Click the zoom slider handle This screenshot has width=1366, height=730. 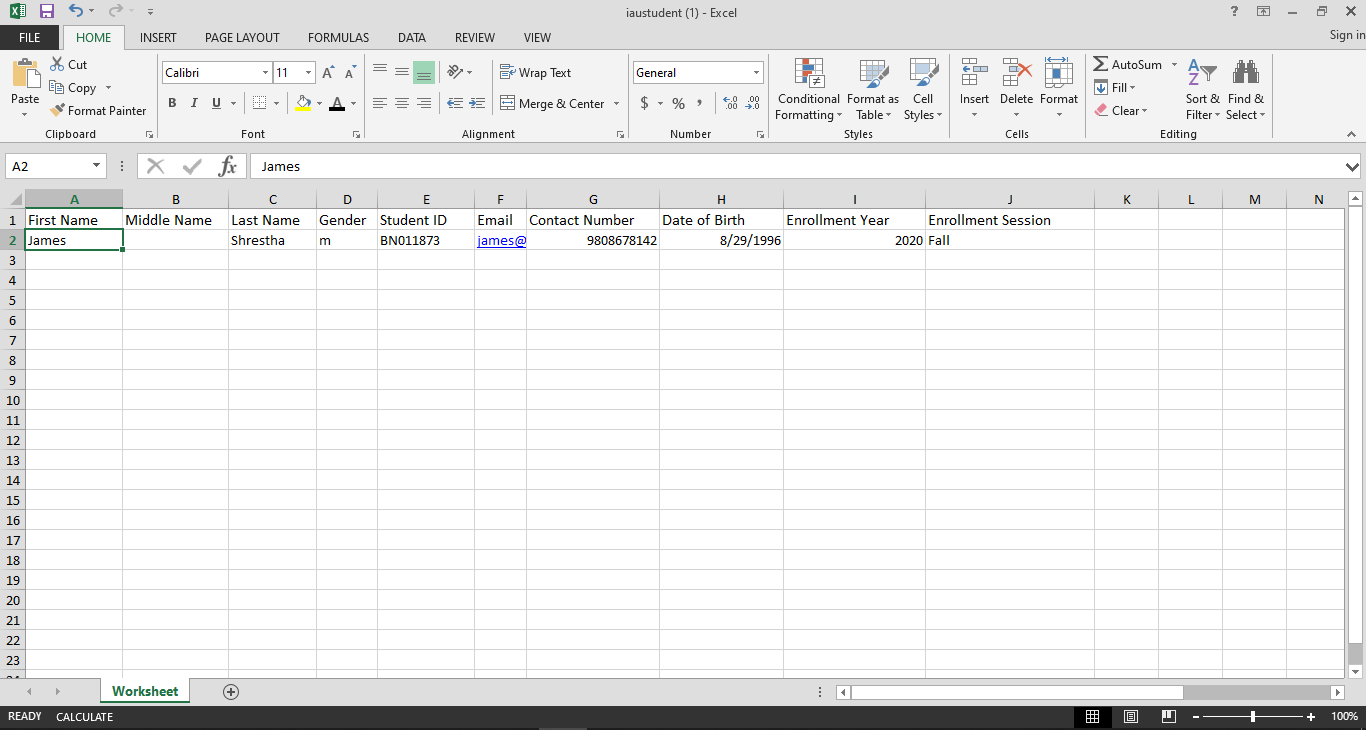pos(1253,717)
